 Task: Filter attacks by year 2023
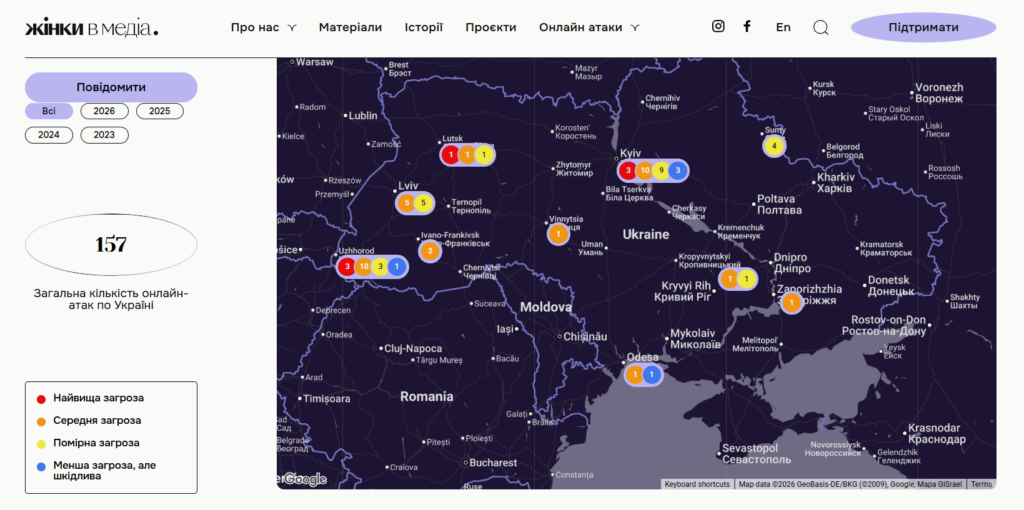(x=104, y=135)
